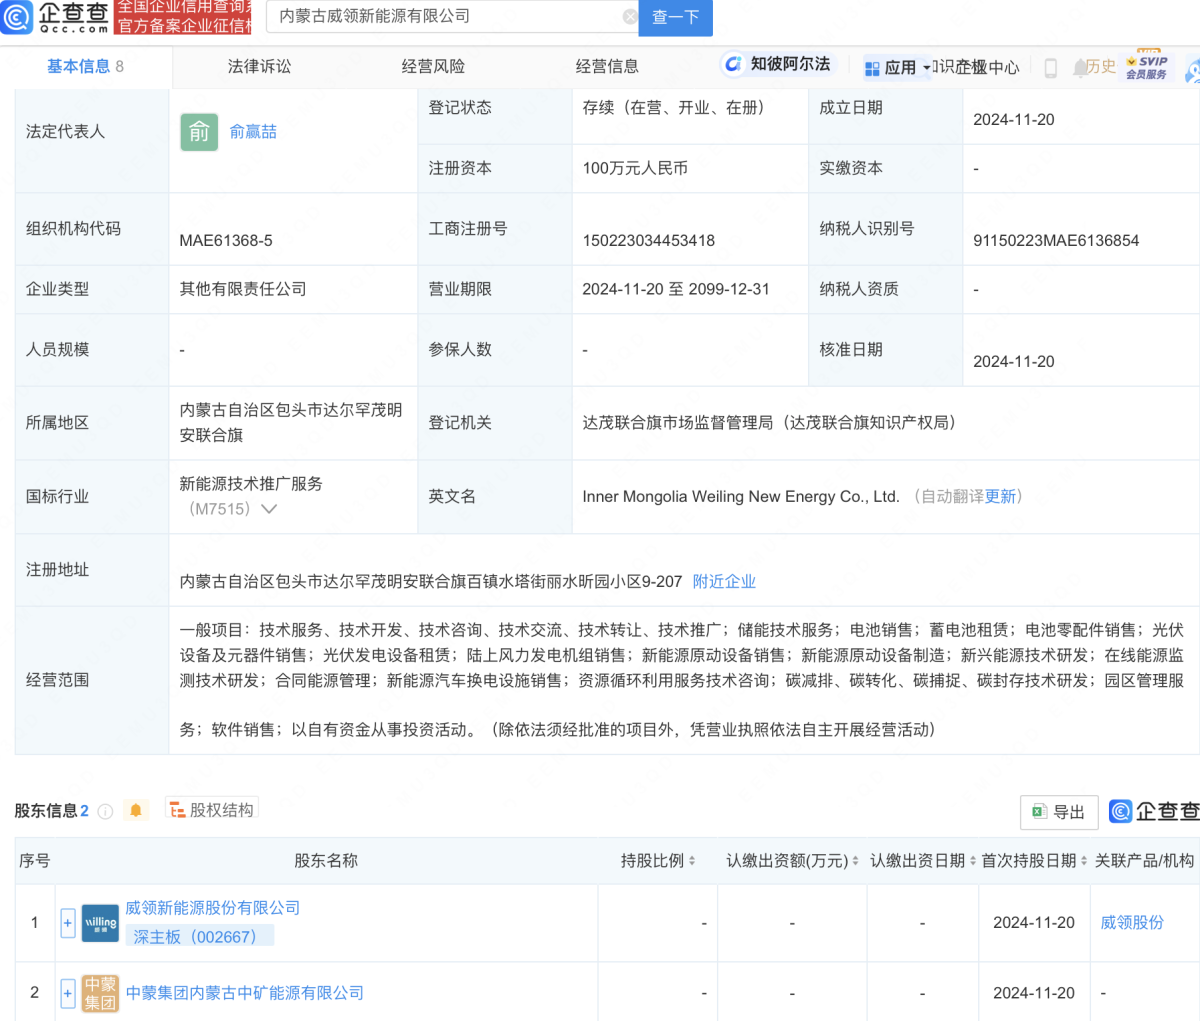Open 中蒙集团内蒙古中矿能源有限公司 shareholder link
The height and width of the screenshot is (1021, 1200).
[245, 993]
